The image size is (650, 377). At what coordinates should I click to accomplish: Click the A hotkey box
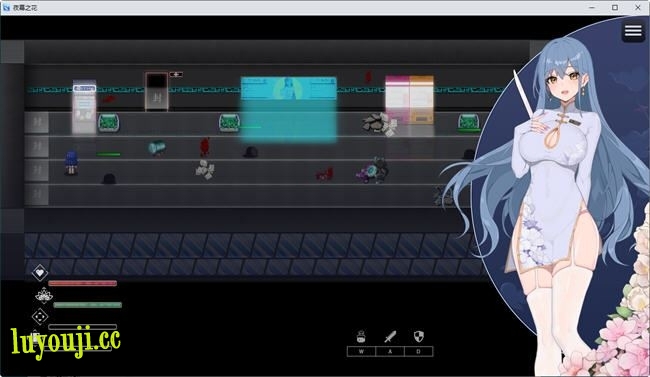390,352
